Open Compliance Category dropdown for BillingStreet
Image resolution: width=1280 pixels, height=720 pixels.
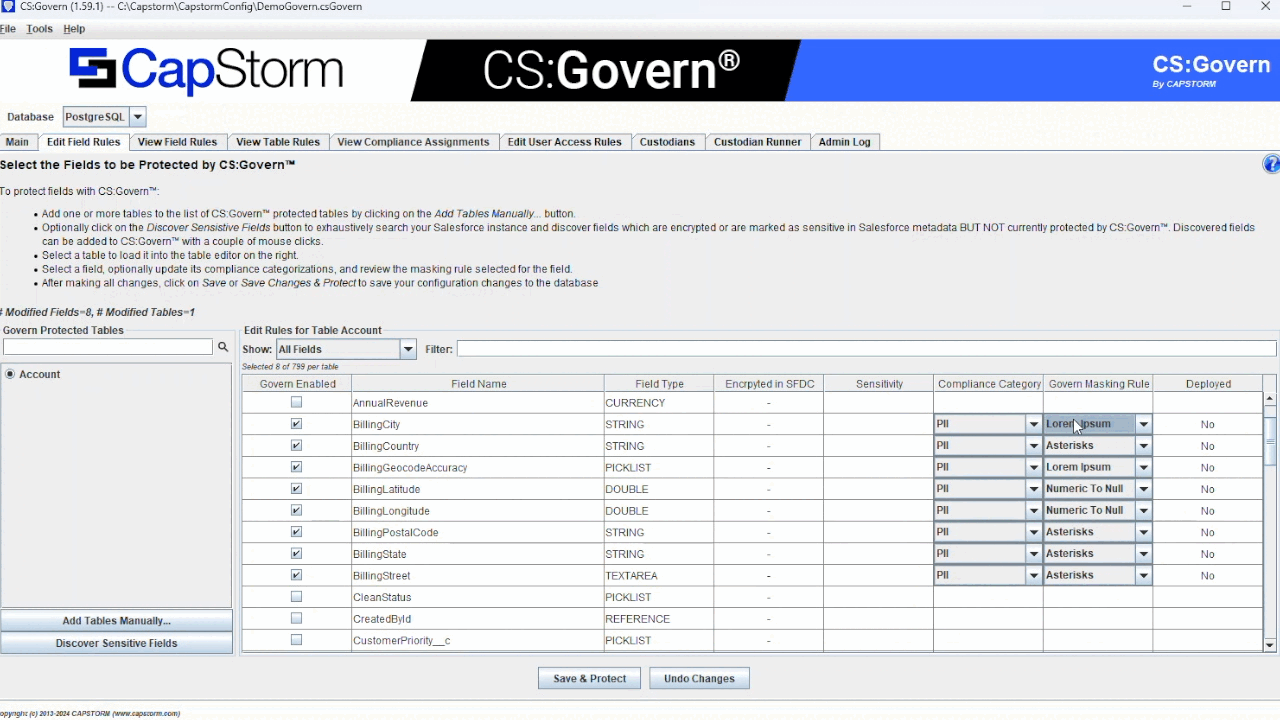(1034, 575)
